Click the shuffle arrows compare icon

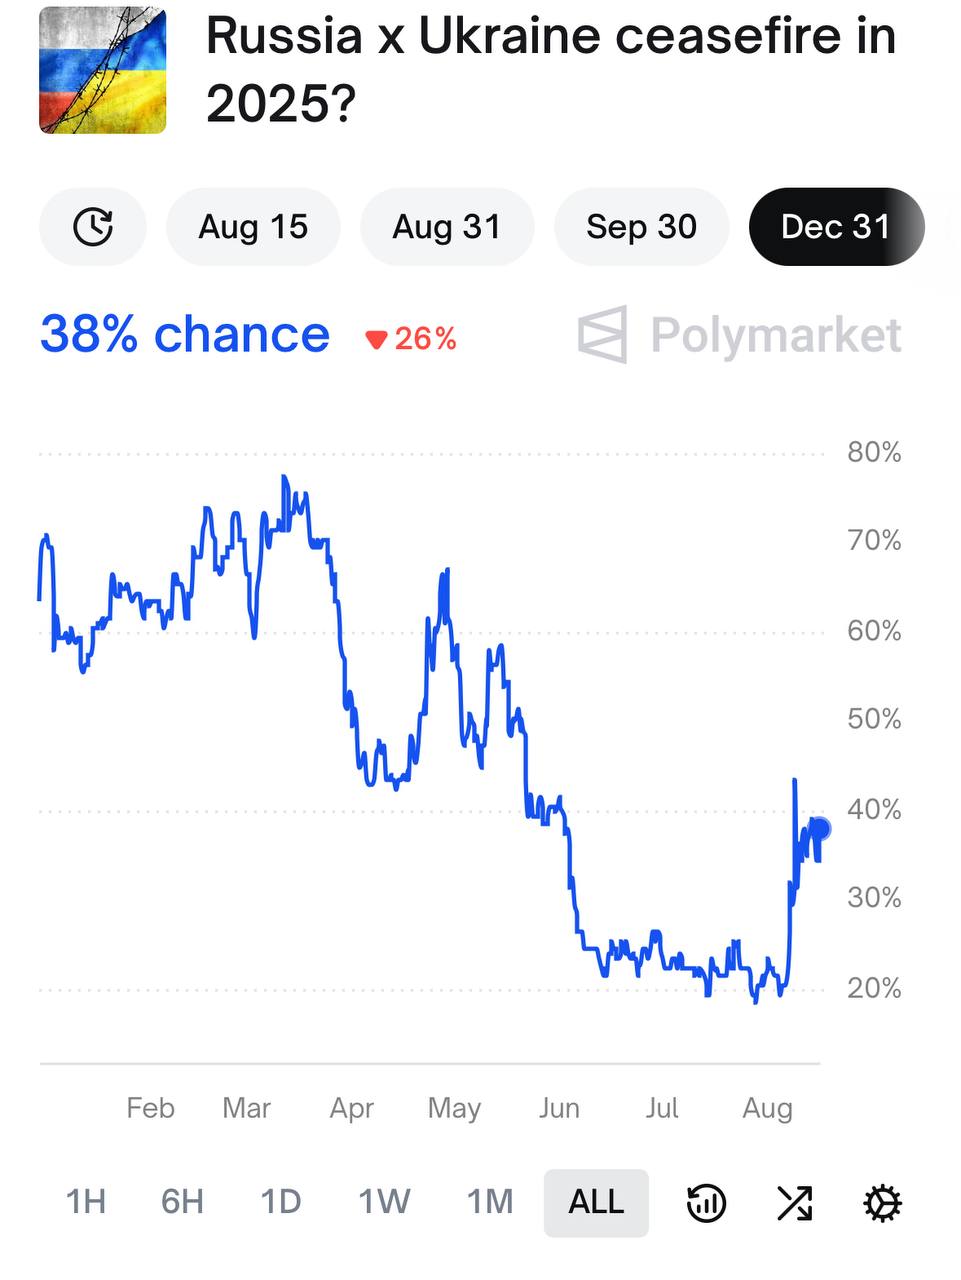795,1202
